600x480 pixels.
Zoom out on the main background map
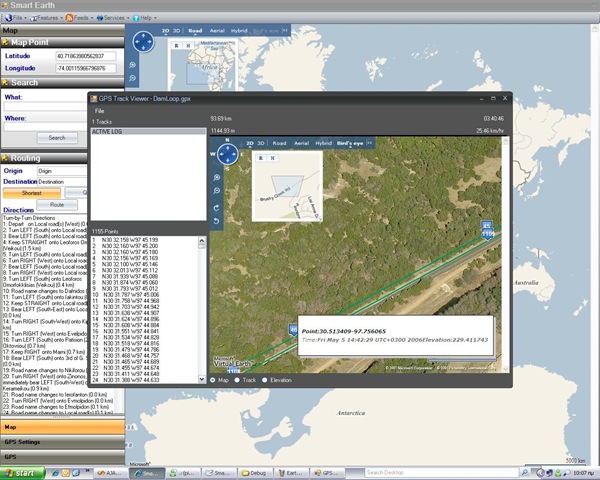pyautogui.click(x=132, y=78)
